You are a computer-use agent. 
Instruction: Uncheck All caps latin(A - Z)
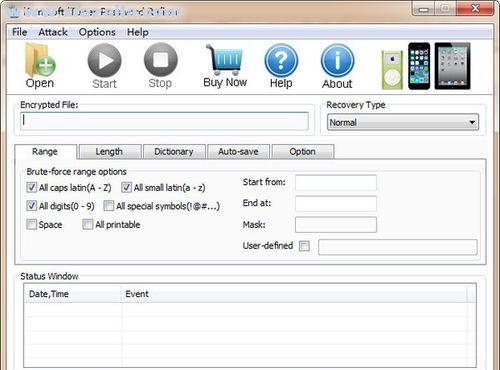pyautogui.click(x=32, y=187)
